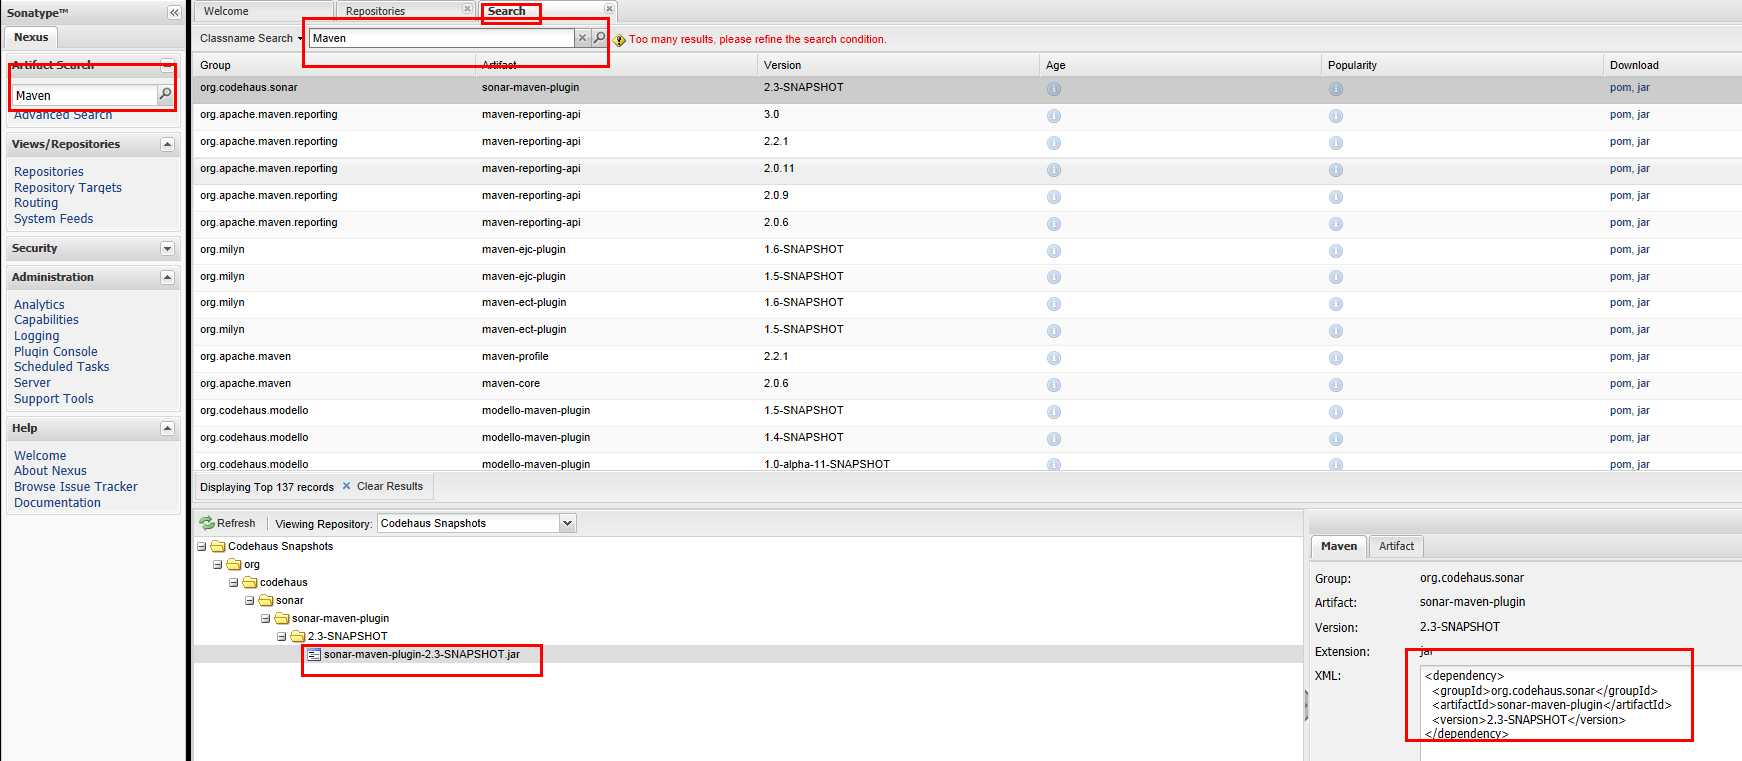The height and width of the screenshot is (761, 1742).
Task: Collapse the Help panel
Action: tap(167, 429)
